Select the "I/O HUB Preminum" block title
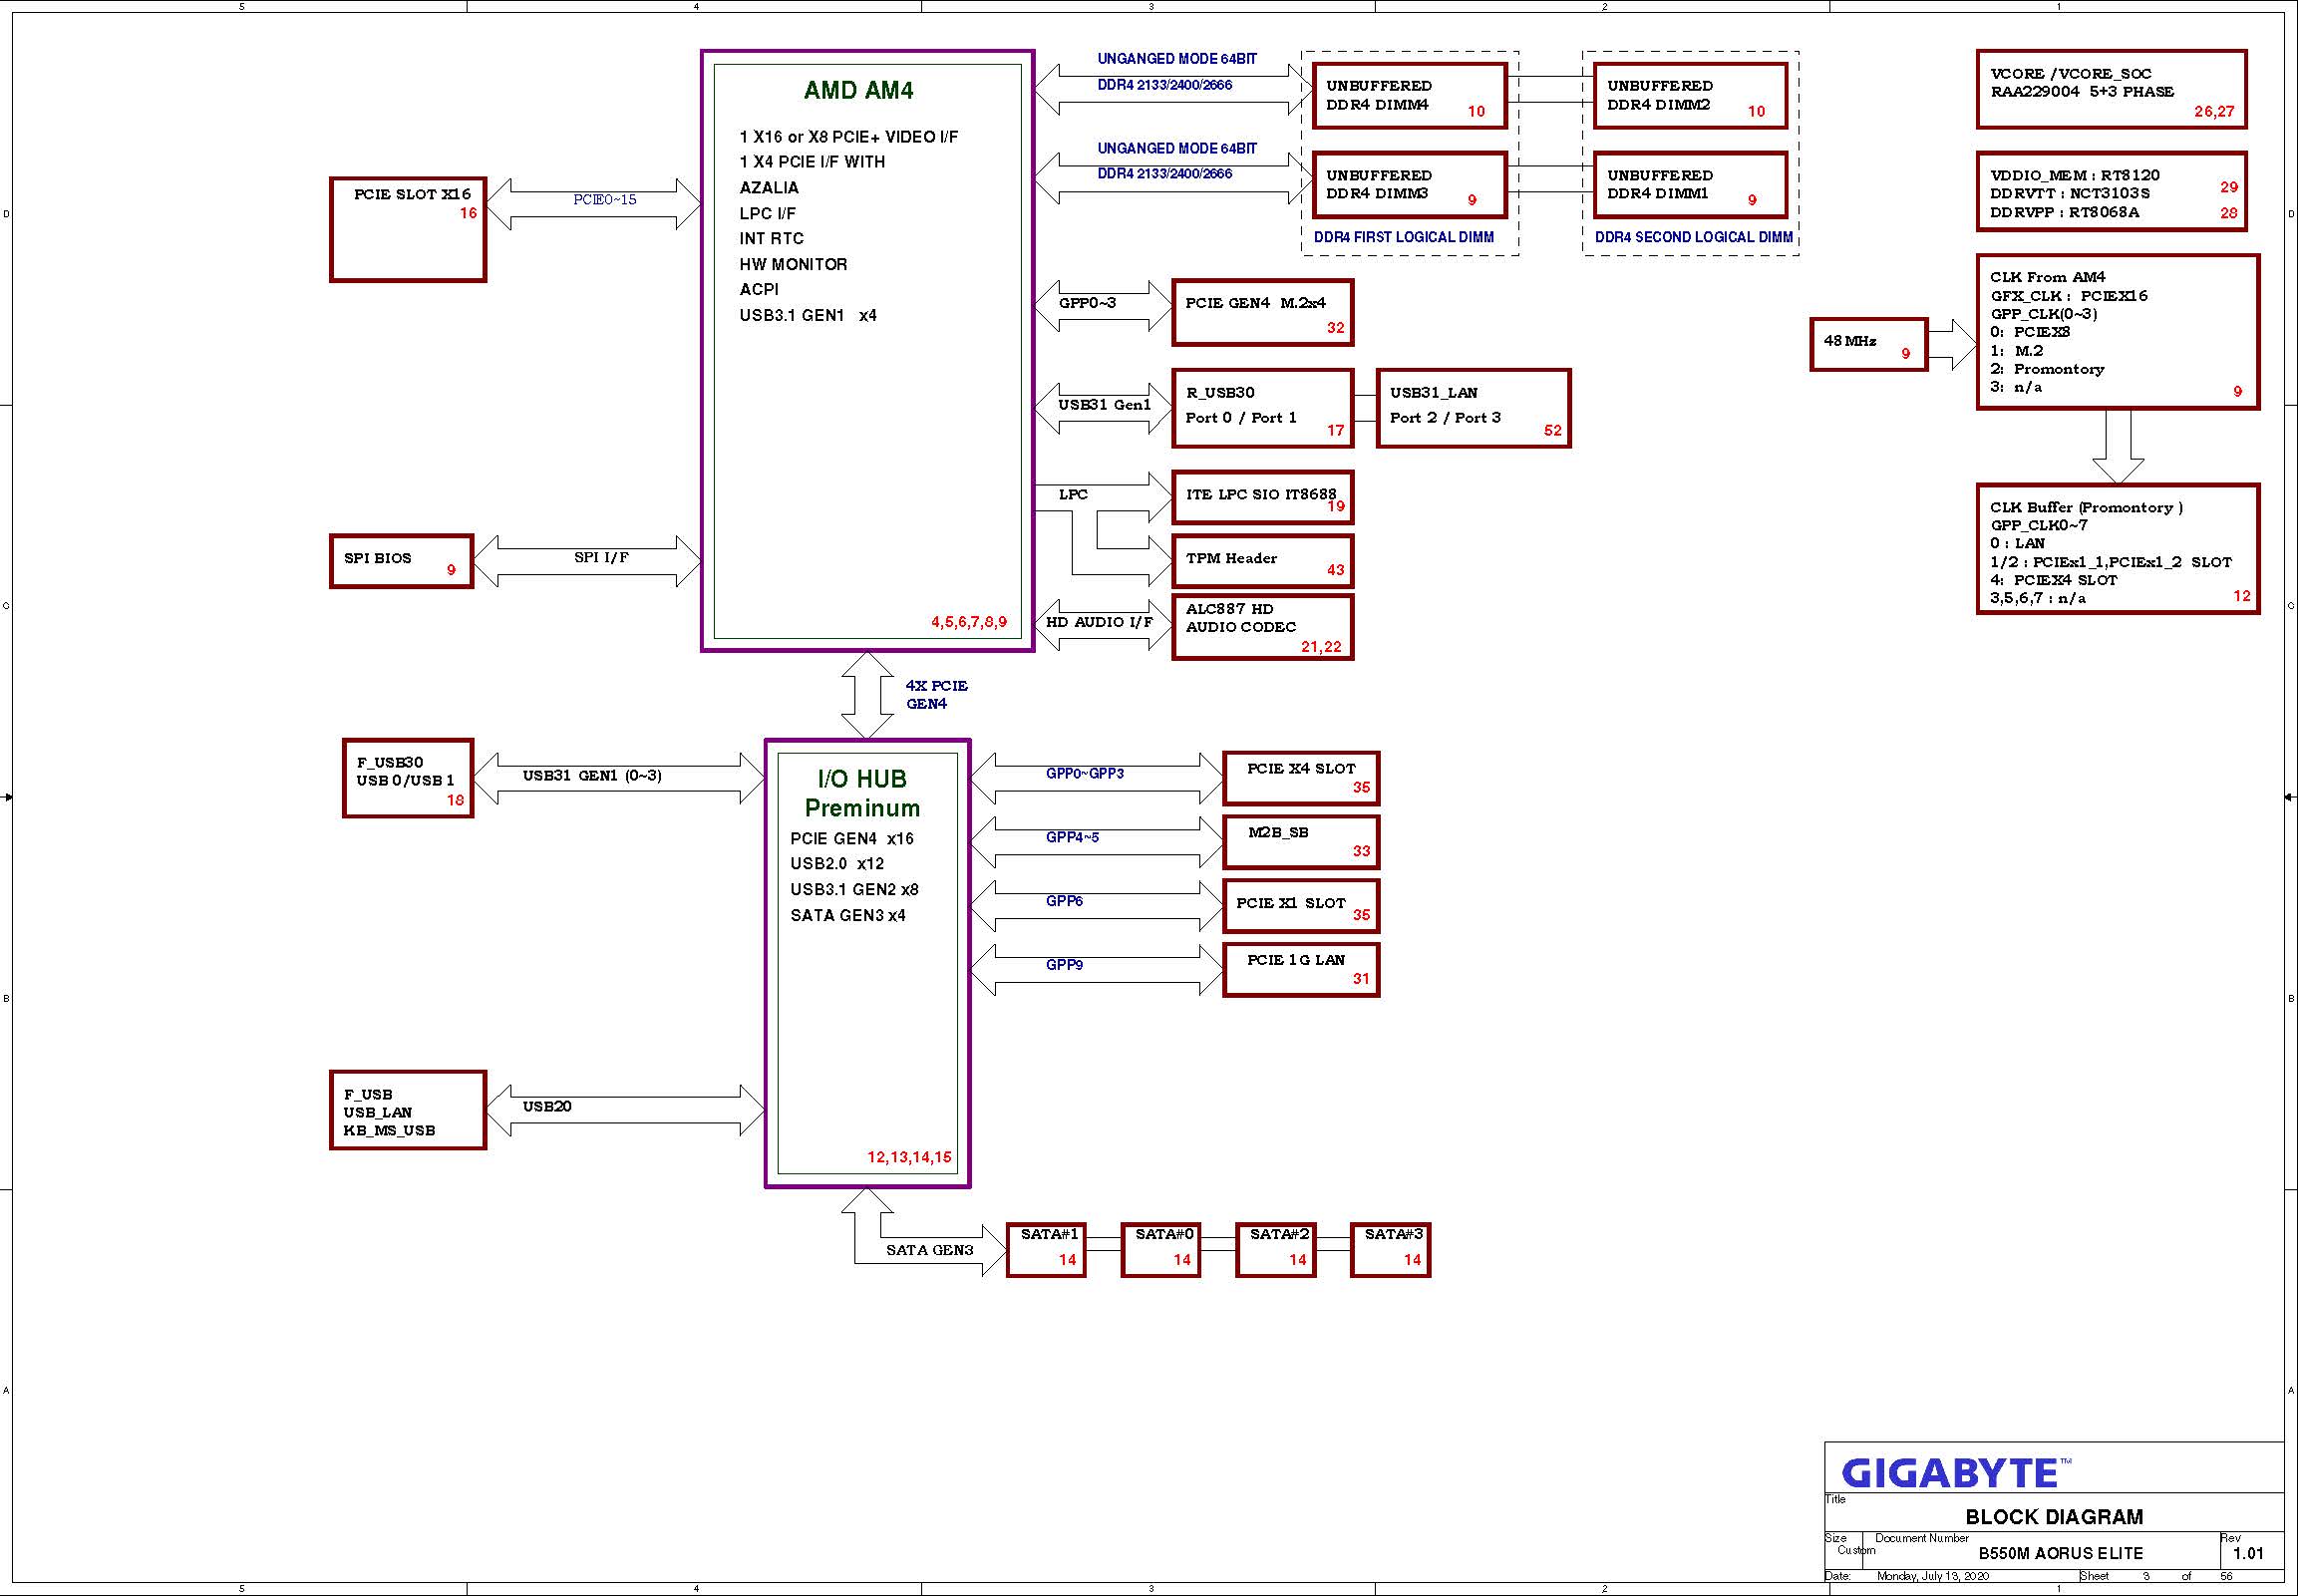Screen dimensions: 2298x1596 click(862, 794)
